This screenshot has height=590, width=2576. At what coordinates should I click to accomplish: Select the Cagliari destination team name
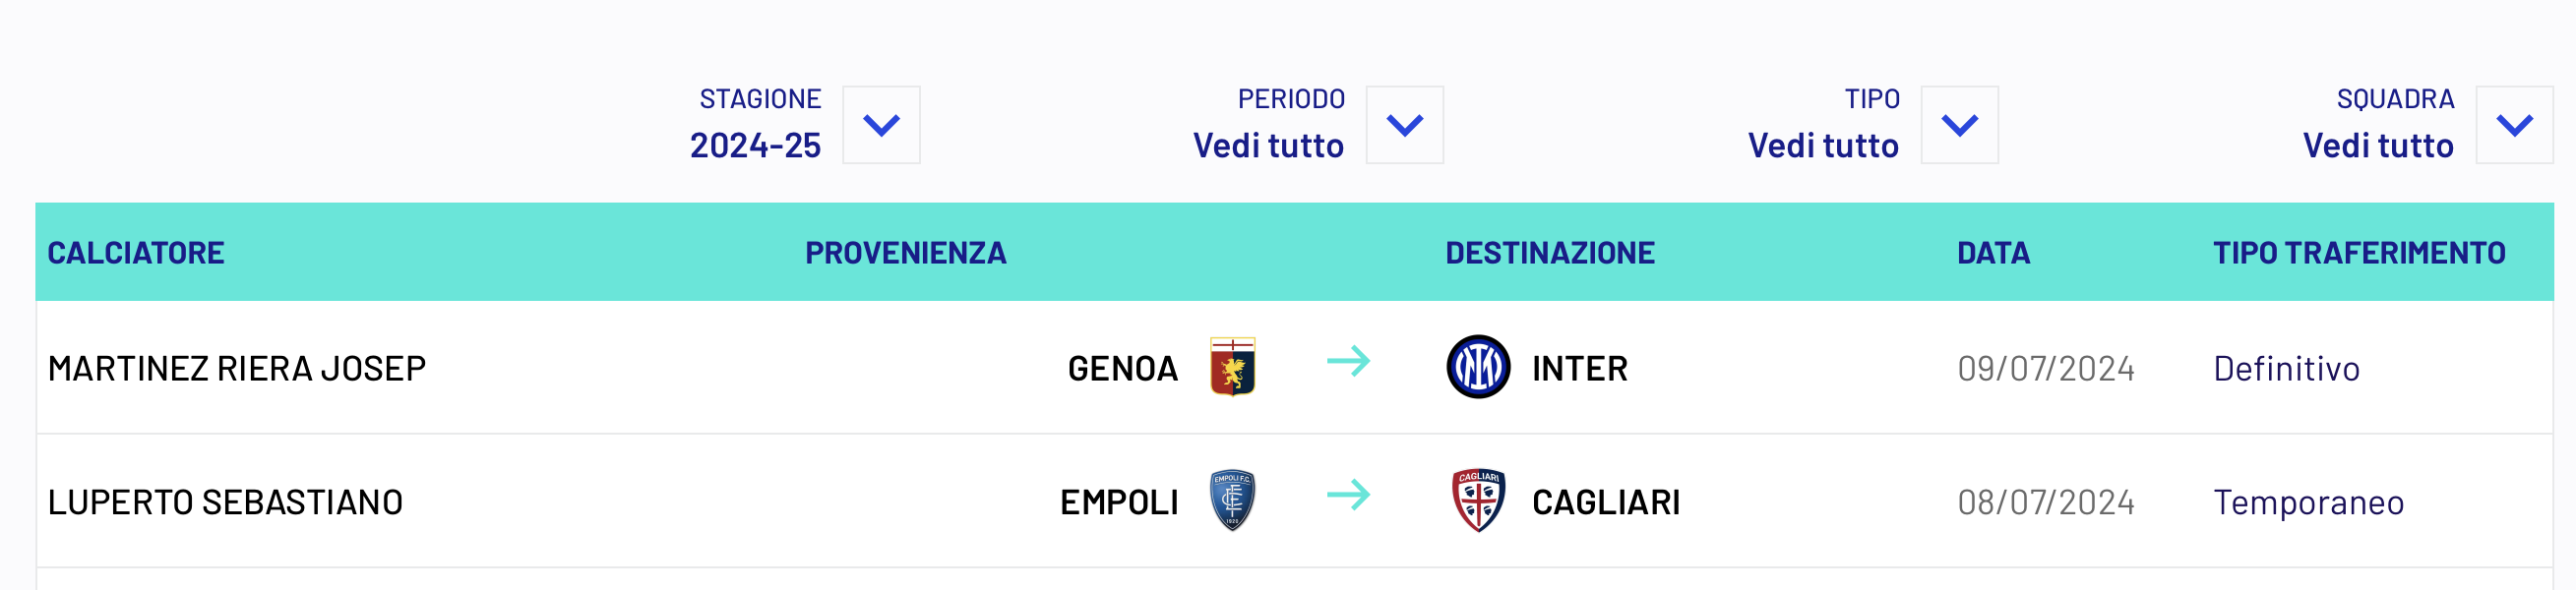point(1605,502)
